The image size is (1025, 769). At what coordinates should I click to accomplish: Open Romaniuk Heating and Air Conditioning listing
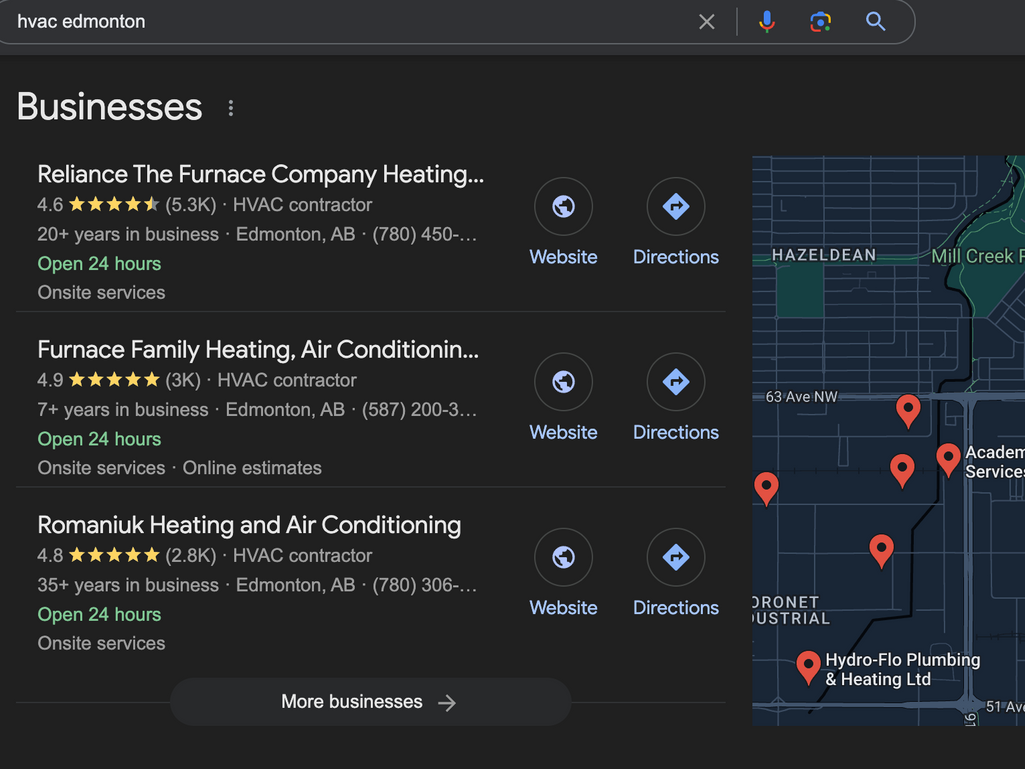click(x=249, y=525)
